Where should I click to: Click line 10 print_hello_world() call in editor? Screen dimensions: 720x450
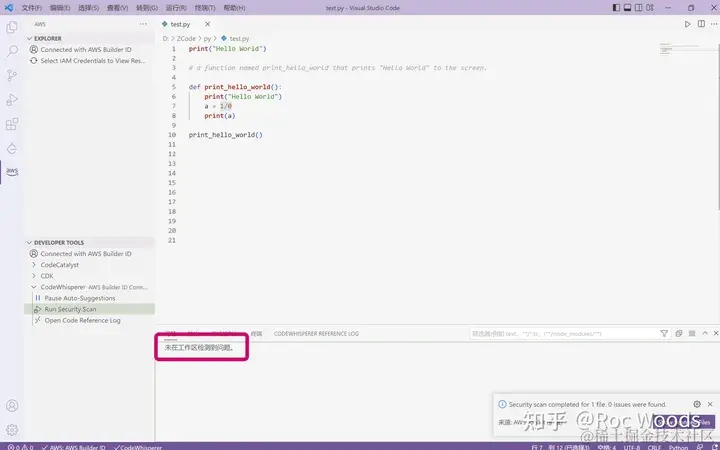225,135
